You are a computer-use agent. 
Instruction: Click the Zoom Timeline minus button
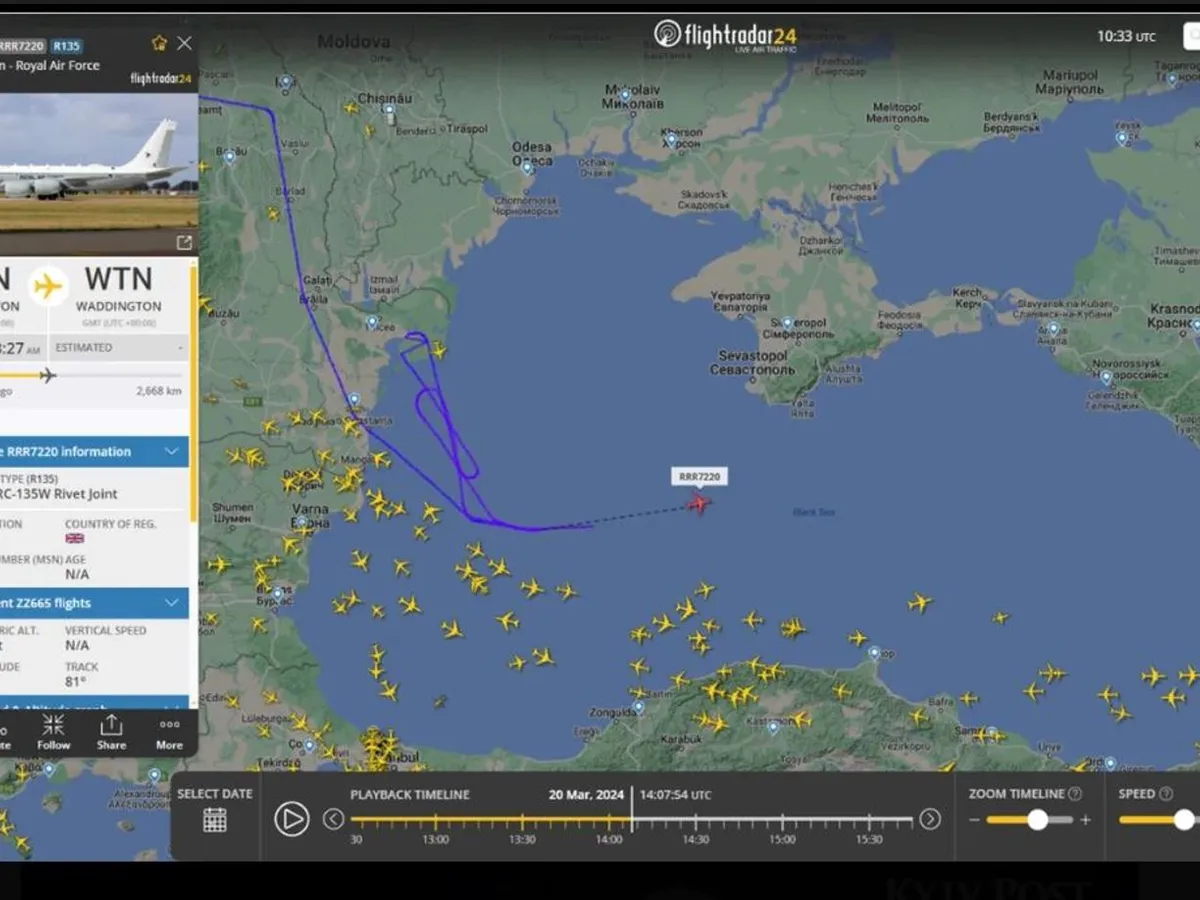[974, 820]
